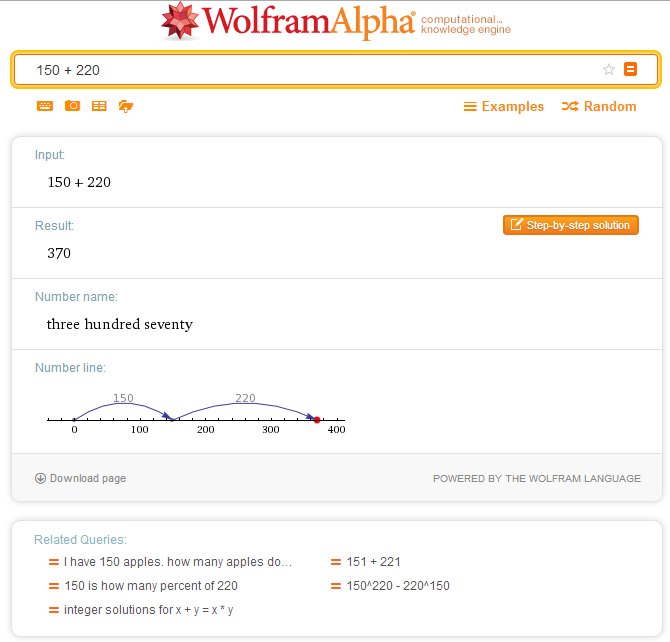Image resolution: width=670 pixels, height=642 pixels.
Task: Open the data input table icon
Action: [x=99, y=106]
